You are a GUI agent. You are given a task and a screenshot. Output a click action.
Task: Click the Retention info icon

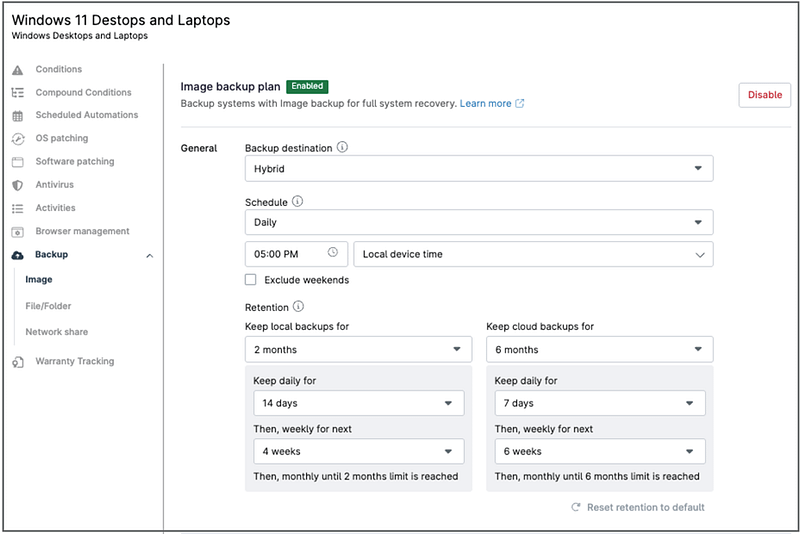coord(298,306)
